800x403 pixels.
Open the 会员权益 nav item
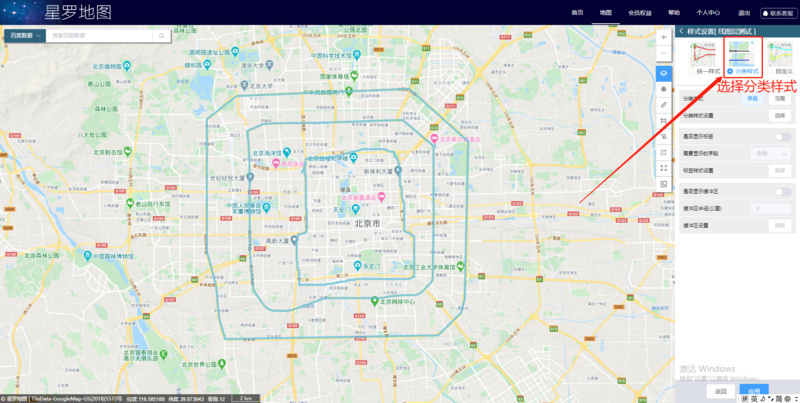click(x=640, y=13)
